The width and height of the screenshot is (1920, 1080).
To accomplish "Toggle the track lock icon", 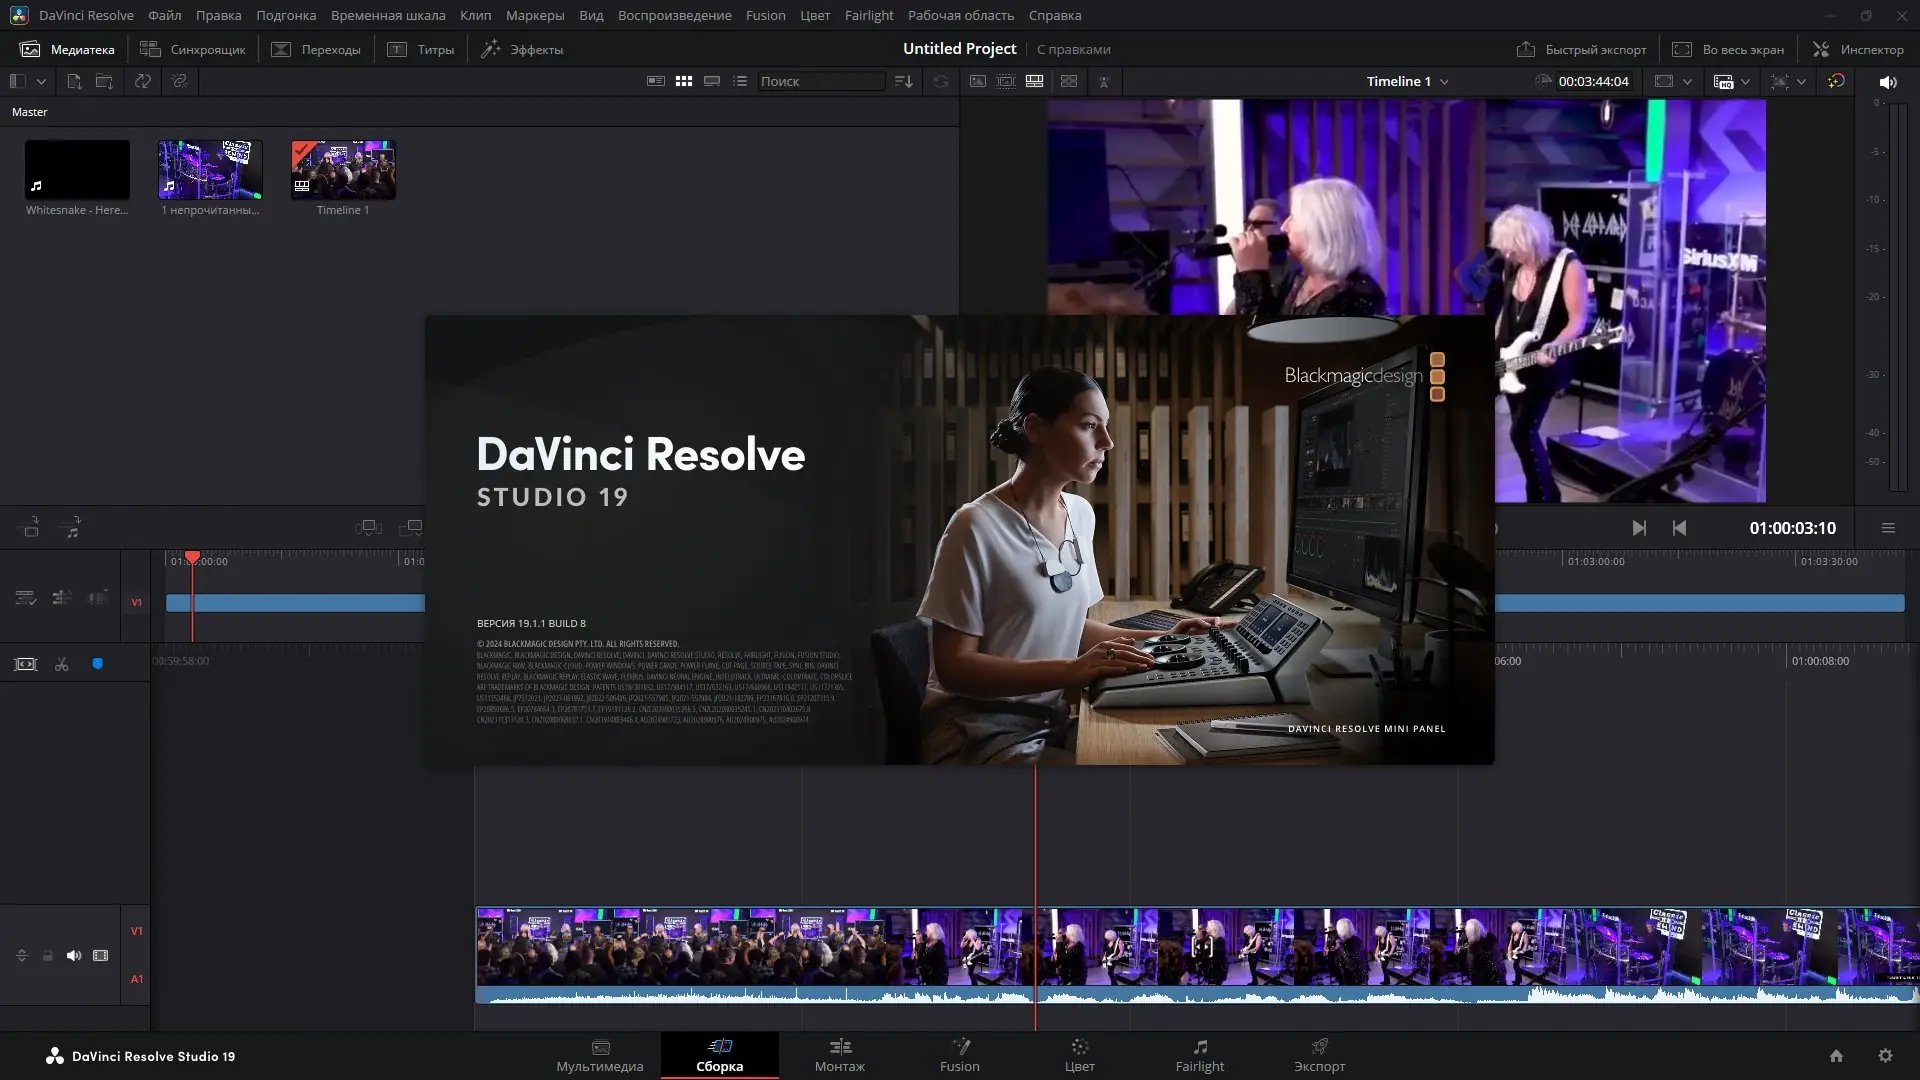I will [x=48, y=956].
